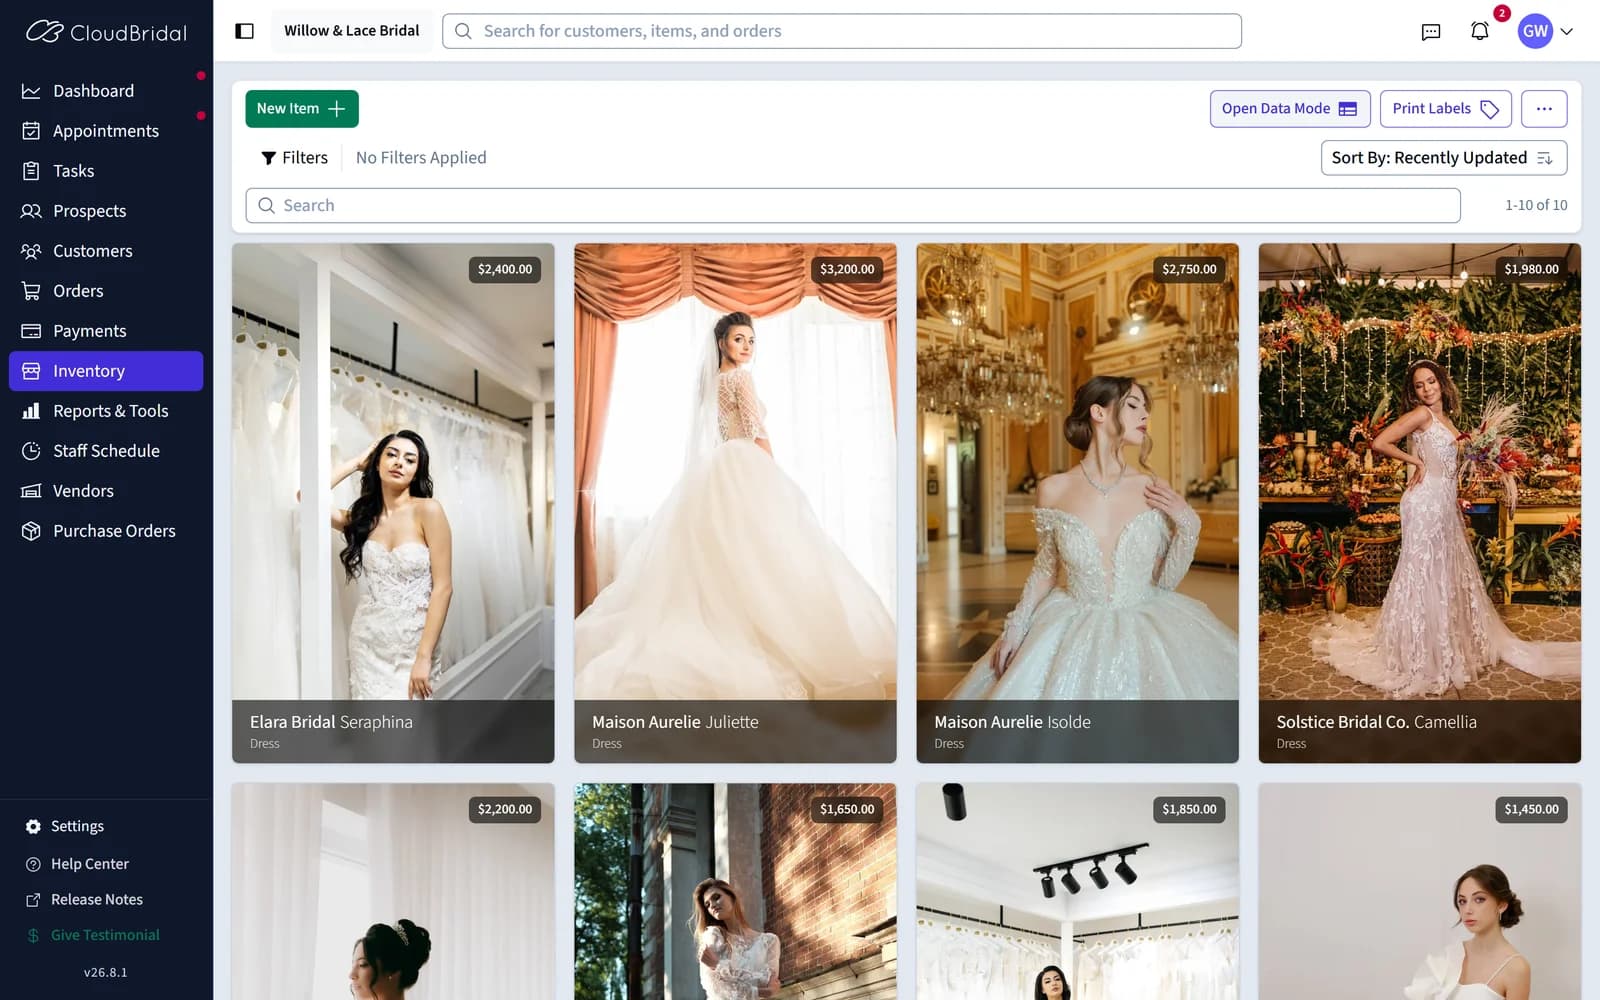Viewport: 1600px width, 1000px height.
Task: Click the Release Notes external link icon
Action: click(x=33, y=900)
